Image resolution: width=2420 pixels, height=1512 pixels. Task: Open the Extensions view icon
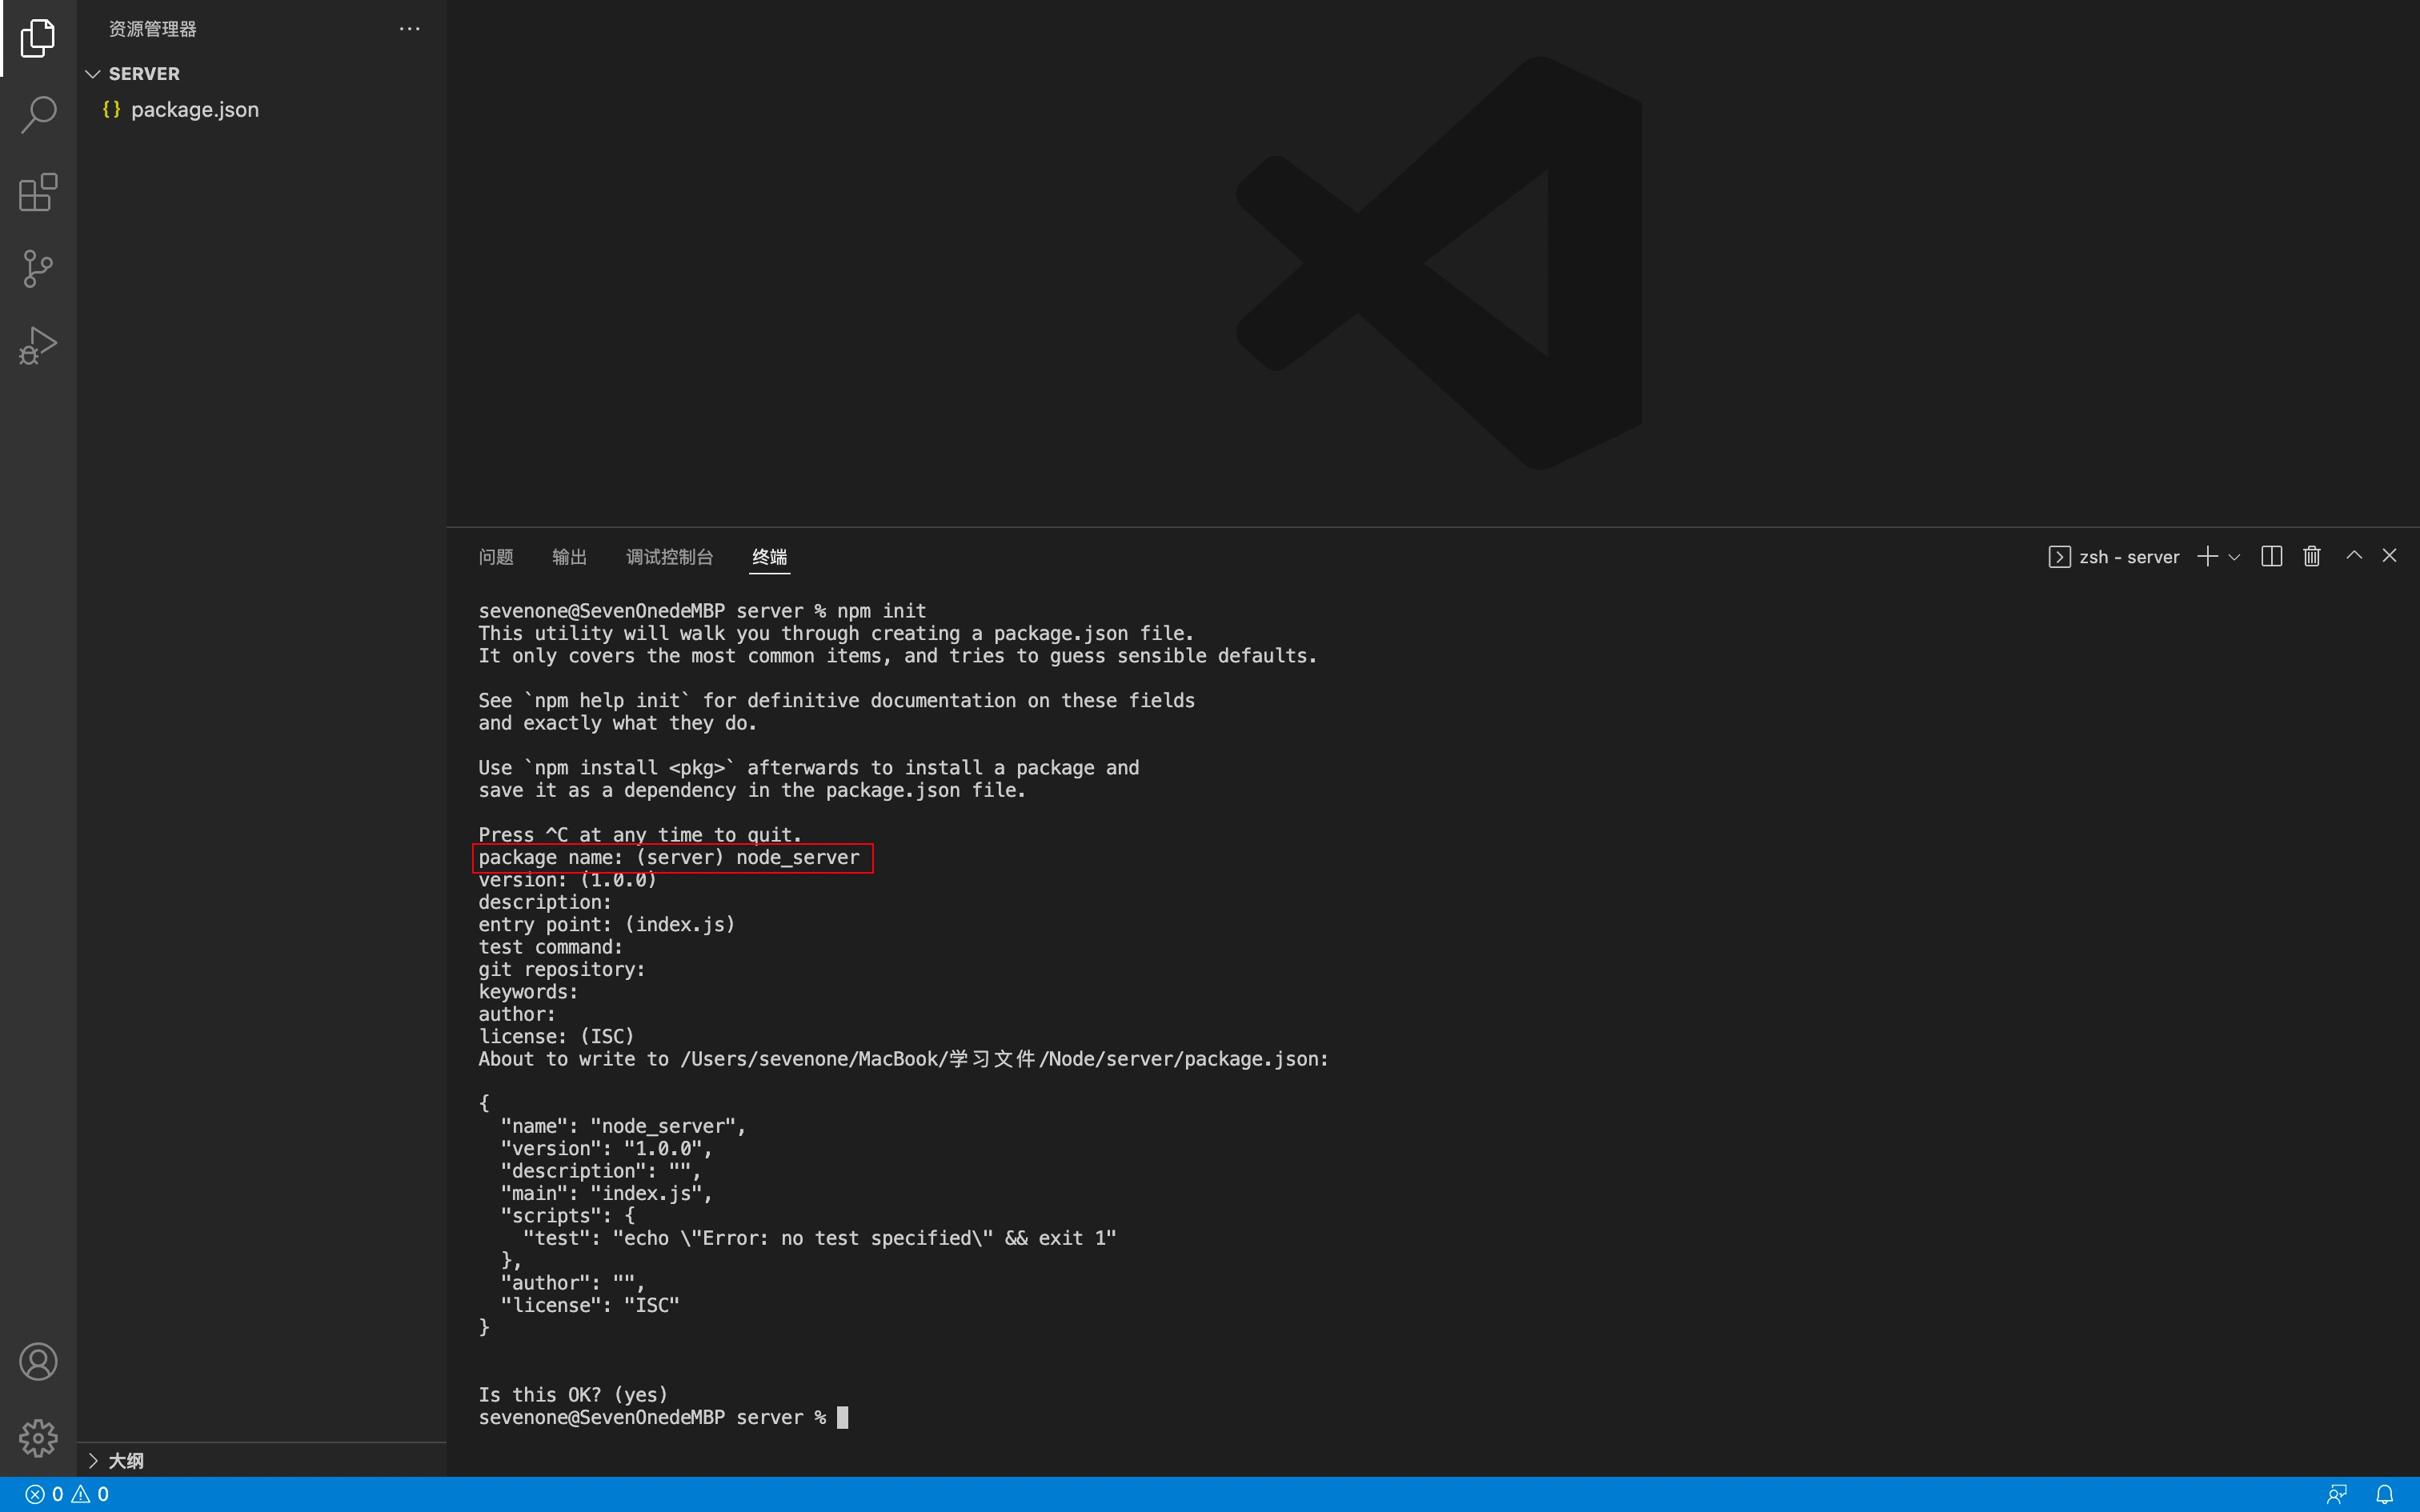point(38,192)
